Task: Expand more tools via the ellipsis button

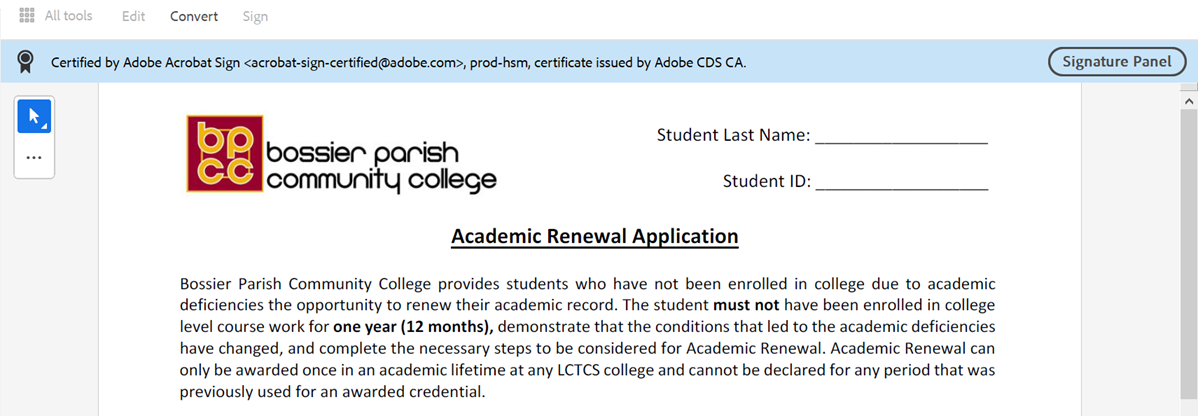Action: point(34,158)
